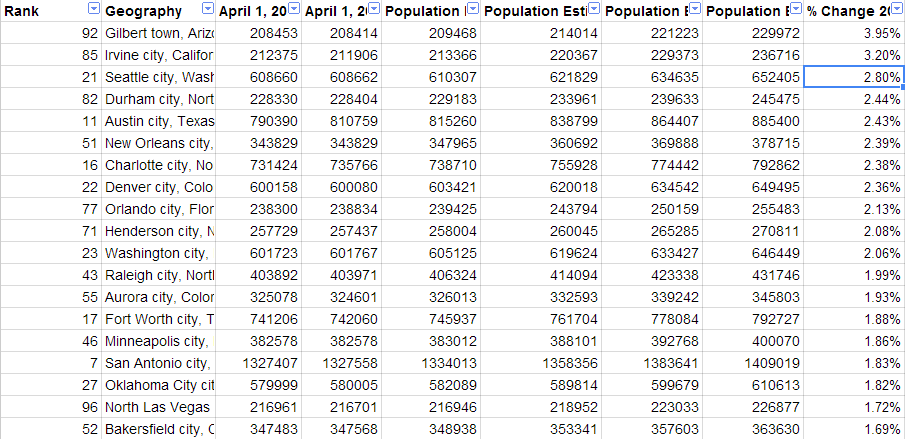Open filter arrow for column starting with 208453
The image size is (905, 439).
[293, 10]
